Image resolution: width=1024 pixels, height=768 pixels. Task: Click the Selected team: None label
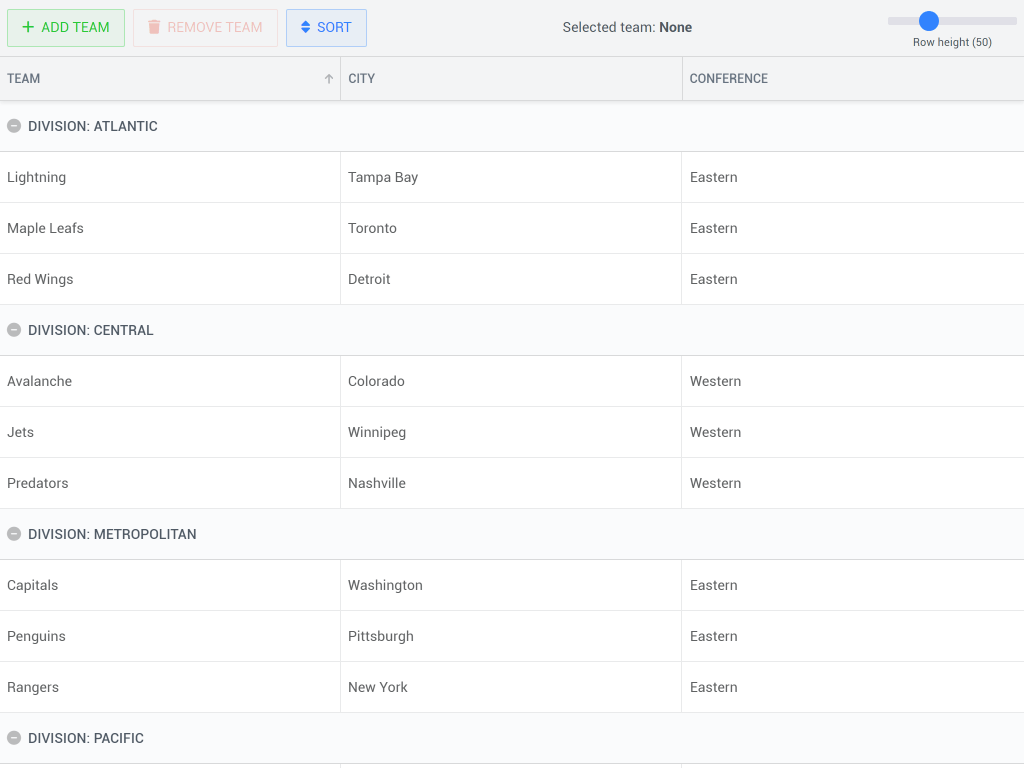click(x=627, y=27)
